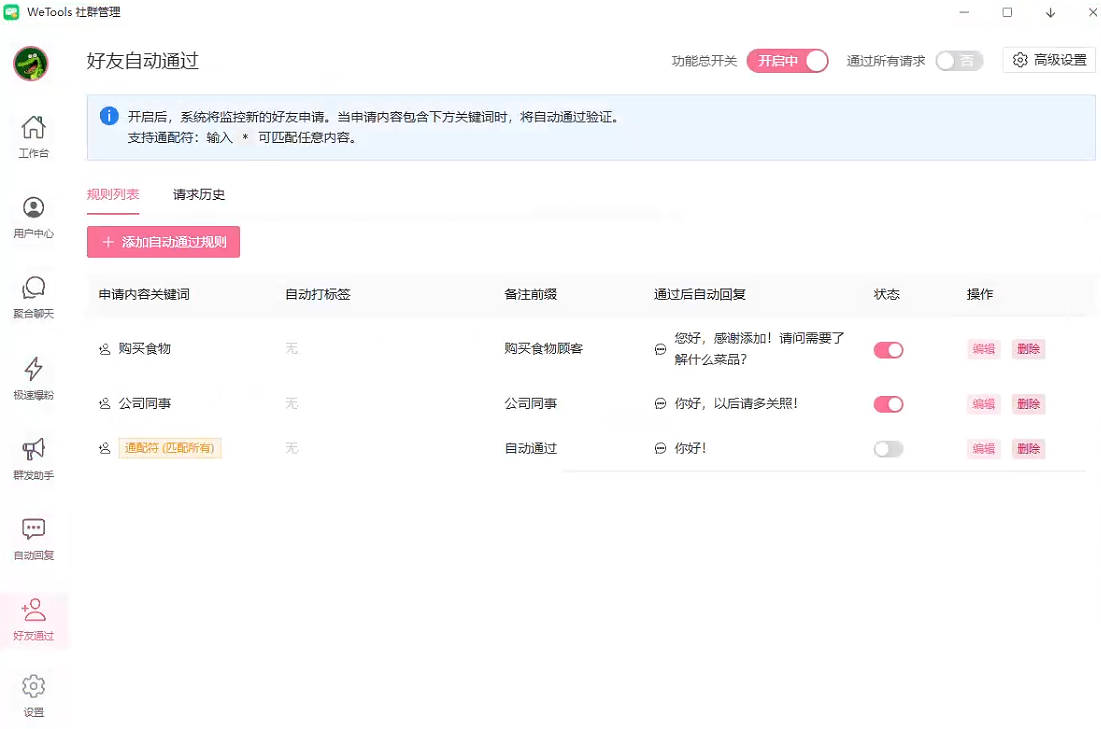Turn off the 功能总开关 master switch
This screenshot has width=1101, height=729.
787,61
